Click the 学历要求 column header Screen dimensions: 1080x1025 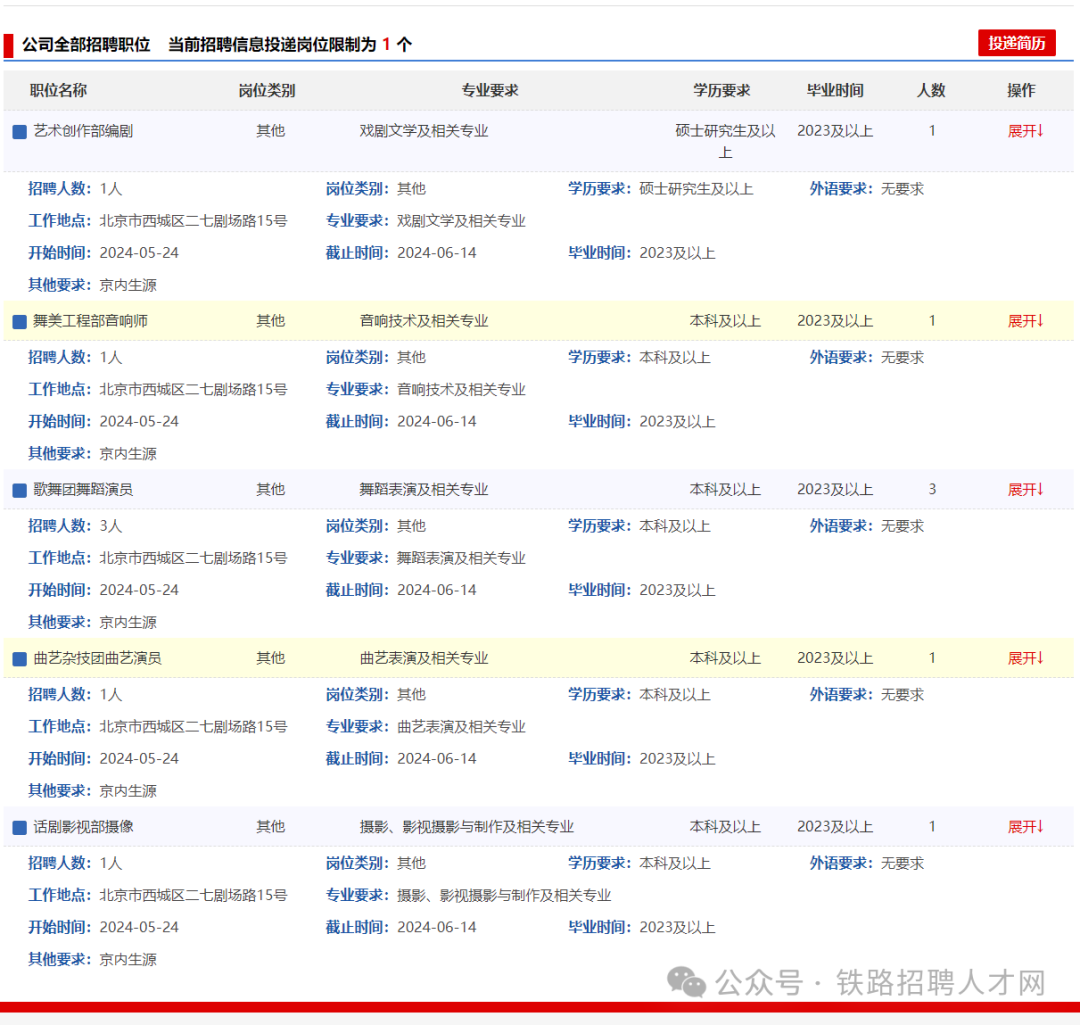pos(722,90)
